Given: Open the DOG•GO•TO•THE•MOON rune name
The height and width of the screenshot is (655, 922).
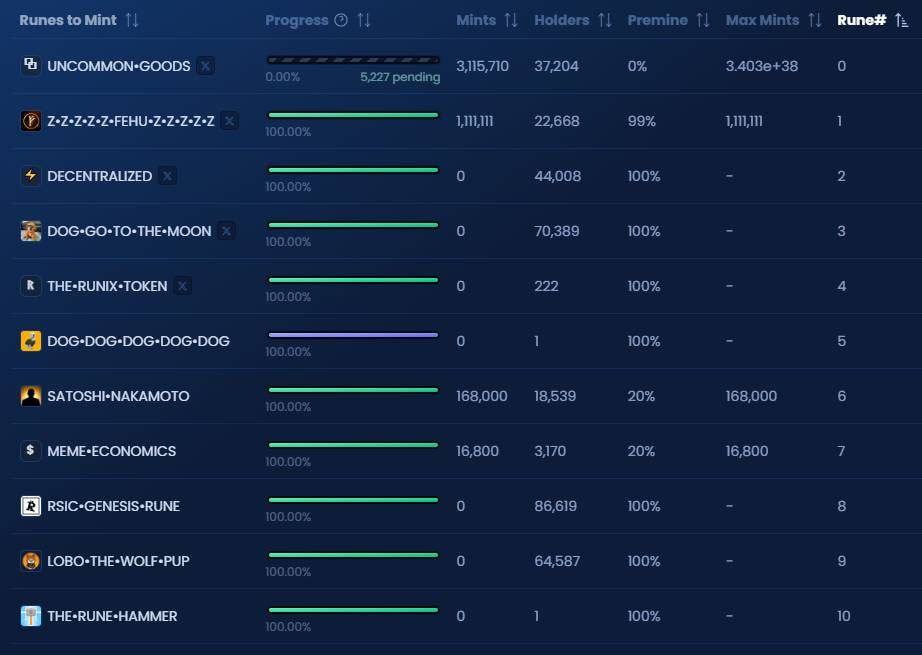Looking at the screenshot, I should 129,231.
